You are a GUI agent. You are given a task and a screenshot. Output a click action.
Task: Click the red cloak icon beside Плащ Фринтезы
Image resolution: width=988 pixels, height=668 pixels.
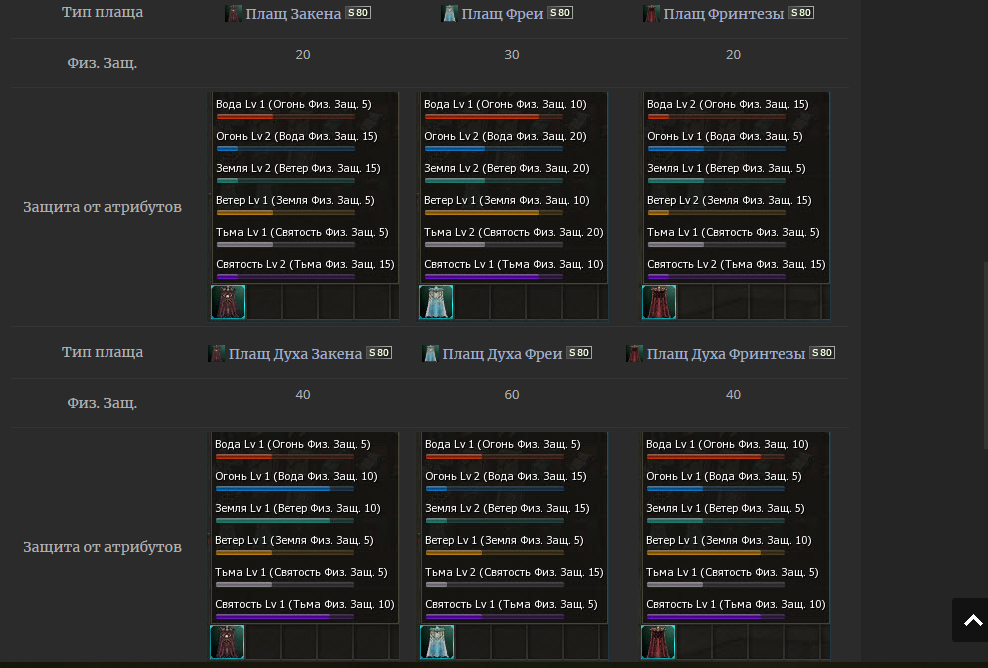click(651, 14)
